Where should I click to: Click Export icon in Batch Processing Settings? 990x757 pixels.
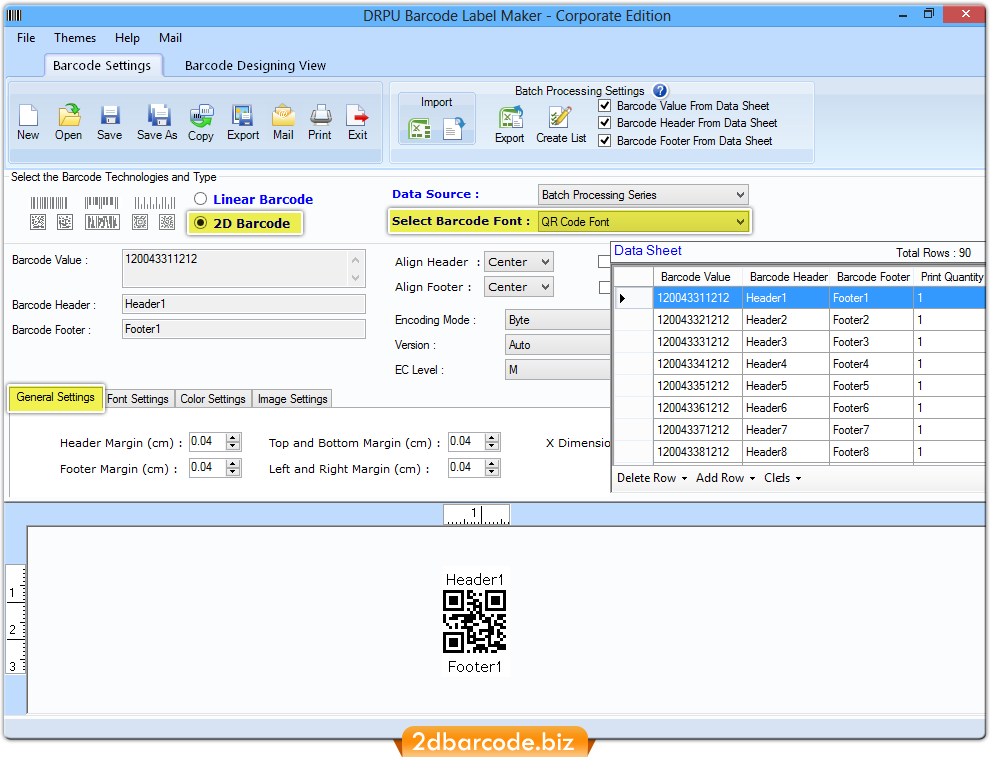510,117
